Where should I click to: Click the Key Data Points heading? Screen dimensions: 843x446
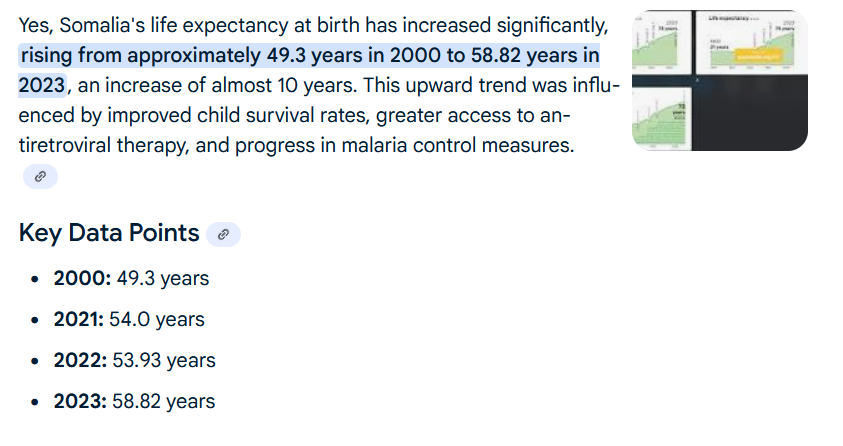(109, 233)
